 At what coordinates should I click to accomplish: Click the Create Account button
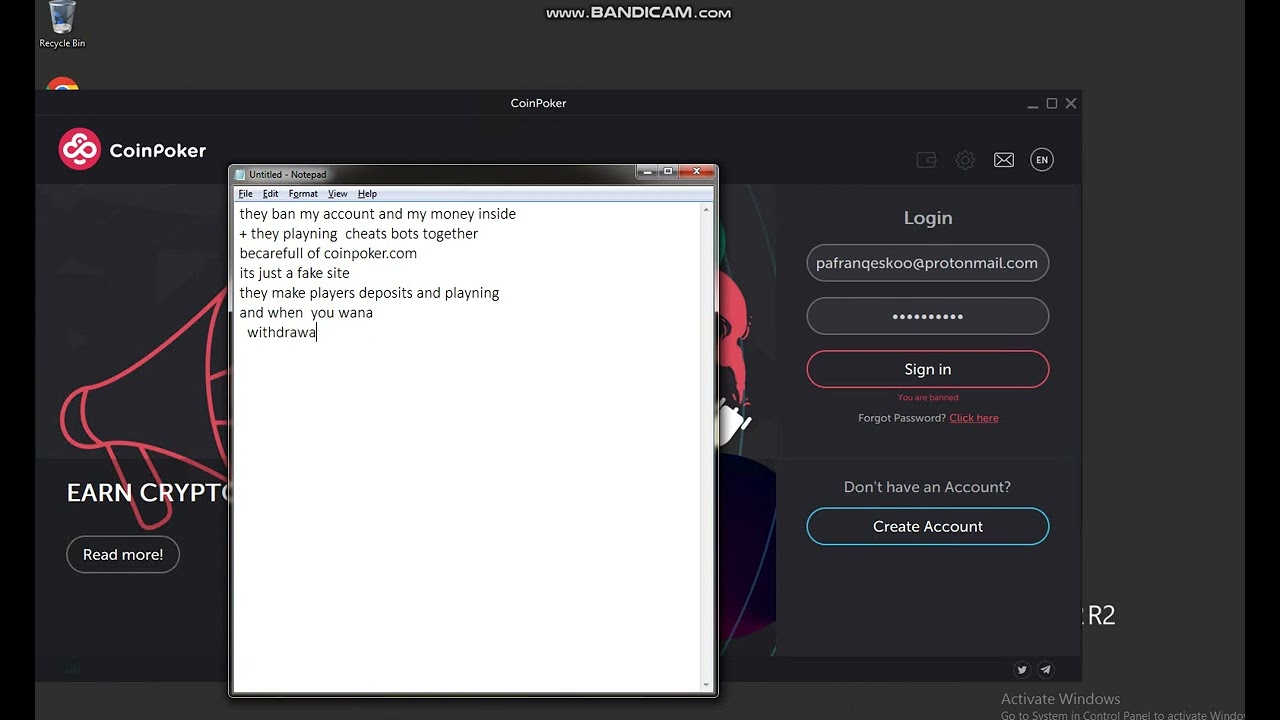[x=928, y=526]
